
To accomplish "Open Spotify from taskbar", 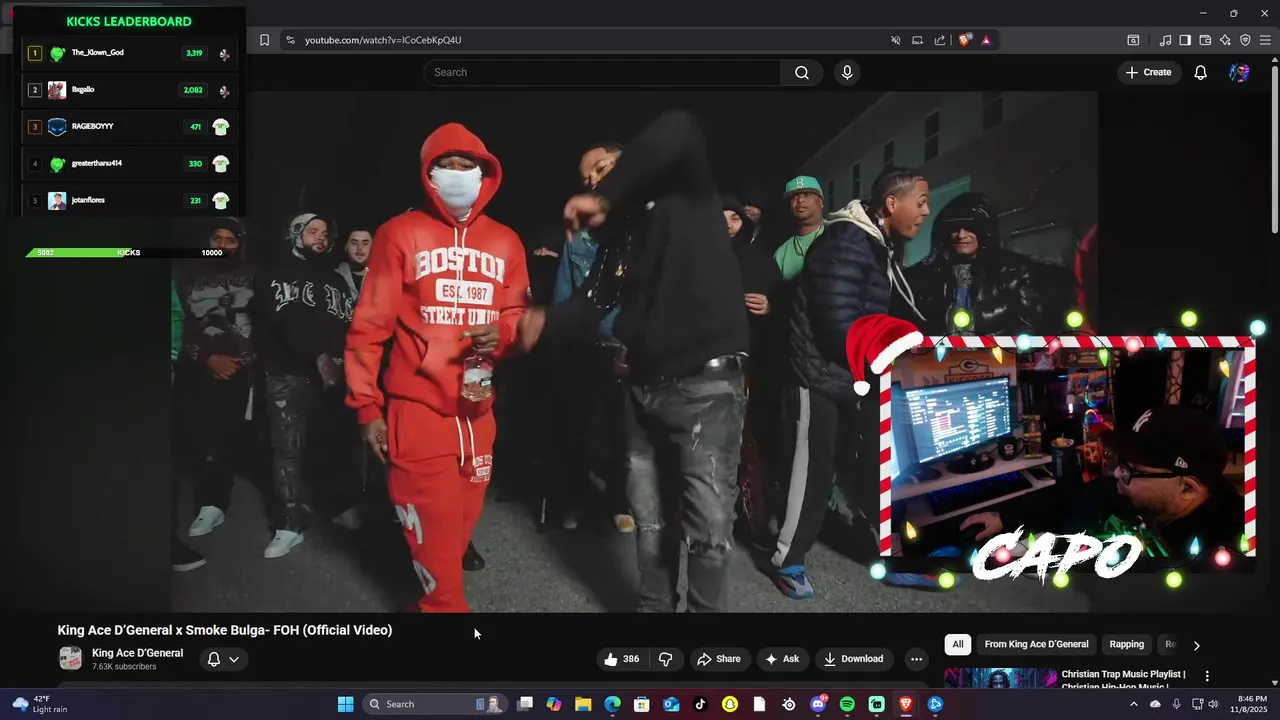I will (x=847, y=704).
